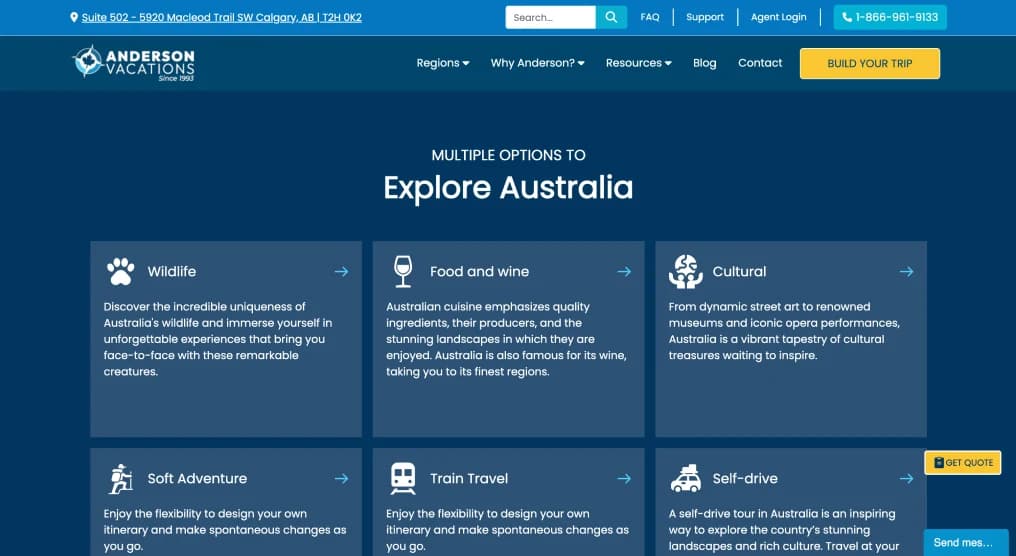This screenshot has width=1016, height=556.
Task: Click the Self-drive car icon
Action: click(x=686, y=479)
